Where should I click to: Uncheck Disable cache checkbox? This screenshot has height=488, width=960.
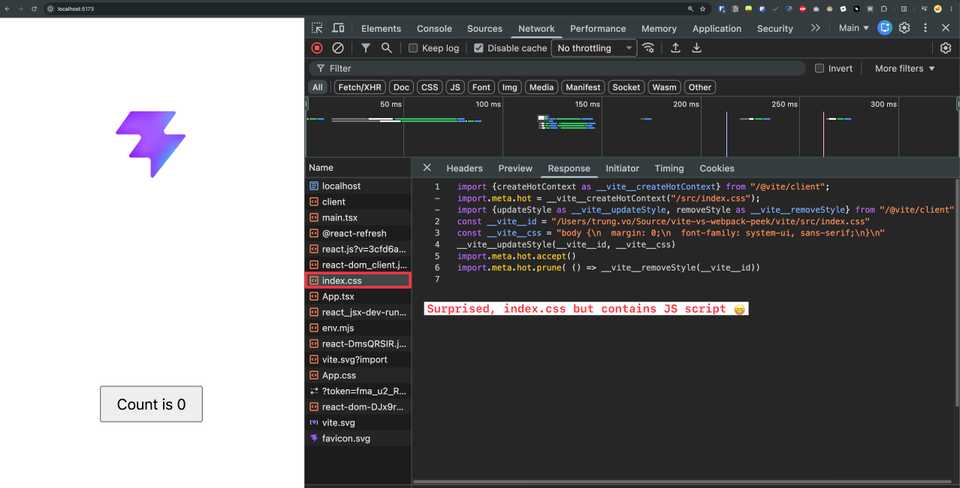click(479, 48)
